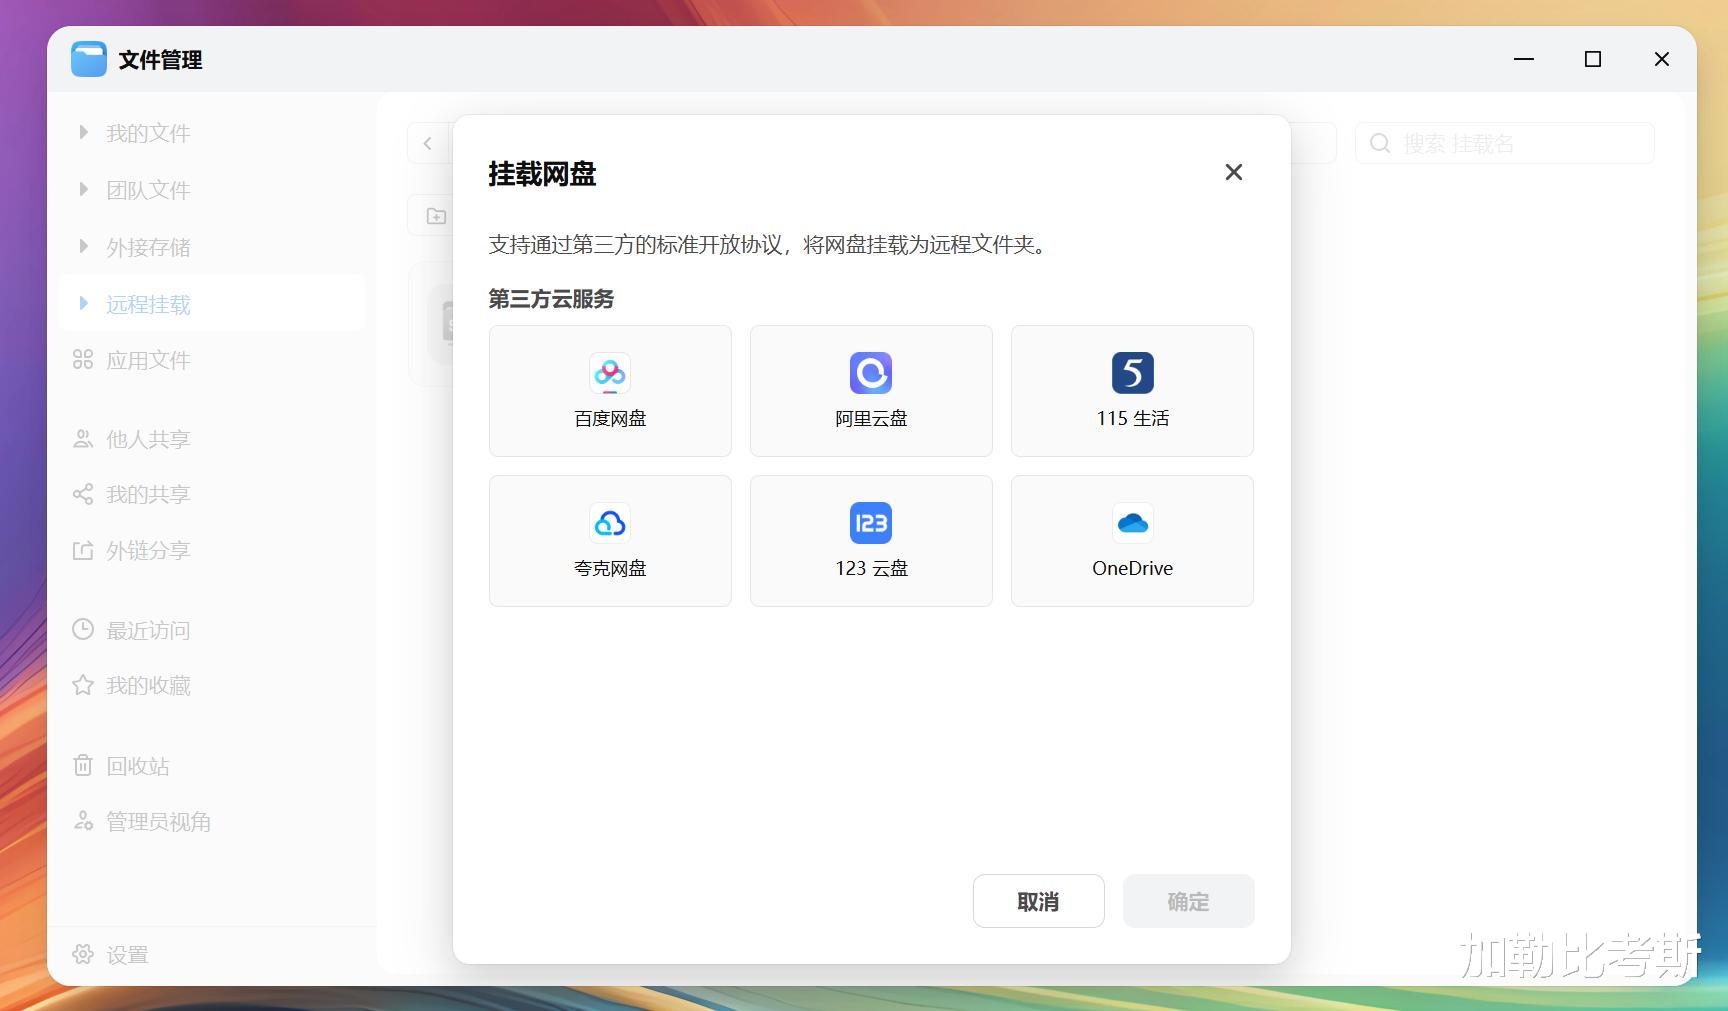Expand the 外接存储 tree arrow
1728x1011 pixels.
pyautogui.click(x=83, y=246)
